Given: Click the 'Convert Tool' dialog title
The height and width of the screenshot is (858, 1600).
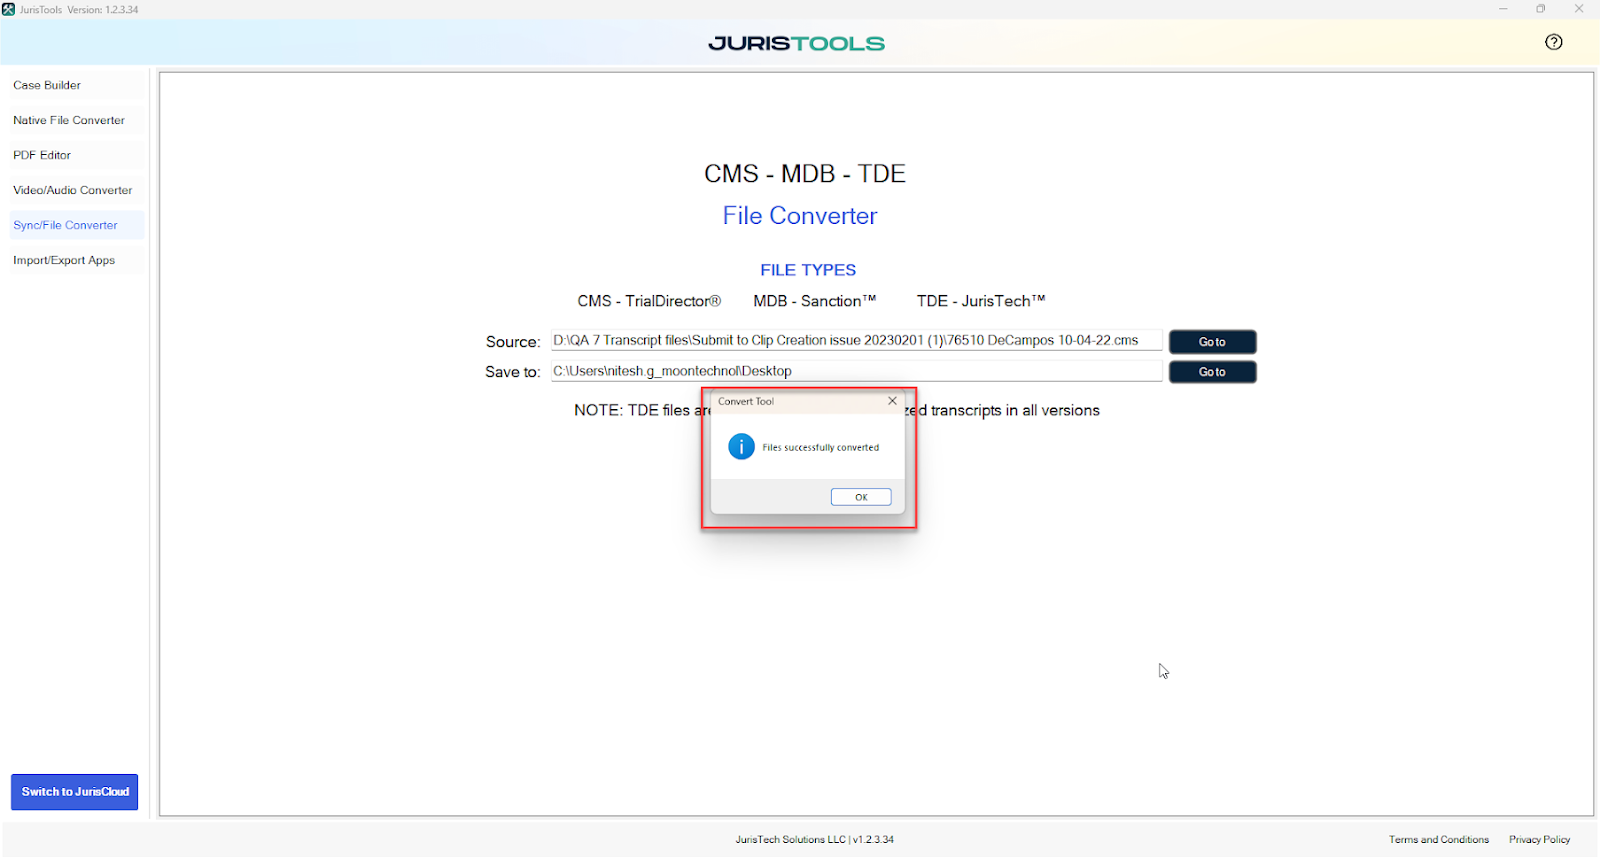Looking at the screenshot, I should (x=746, y=402).
